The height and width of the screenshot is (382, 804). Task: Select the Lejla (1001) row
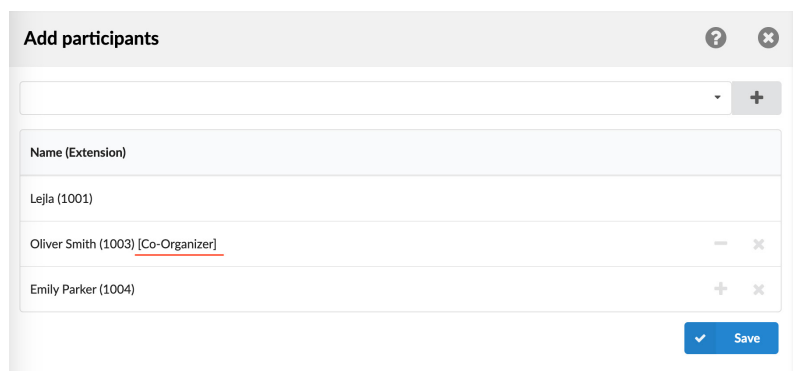400,199
